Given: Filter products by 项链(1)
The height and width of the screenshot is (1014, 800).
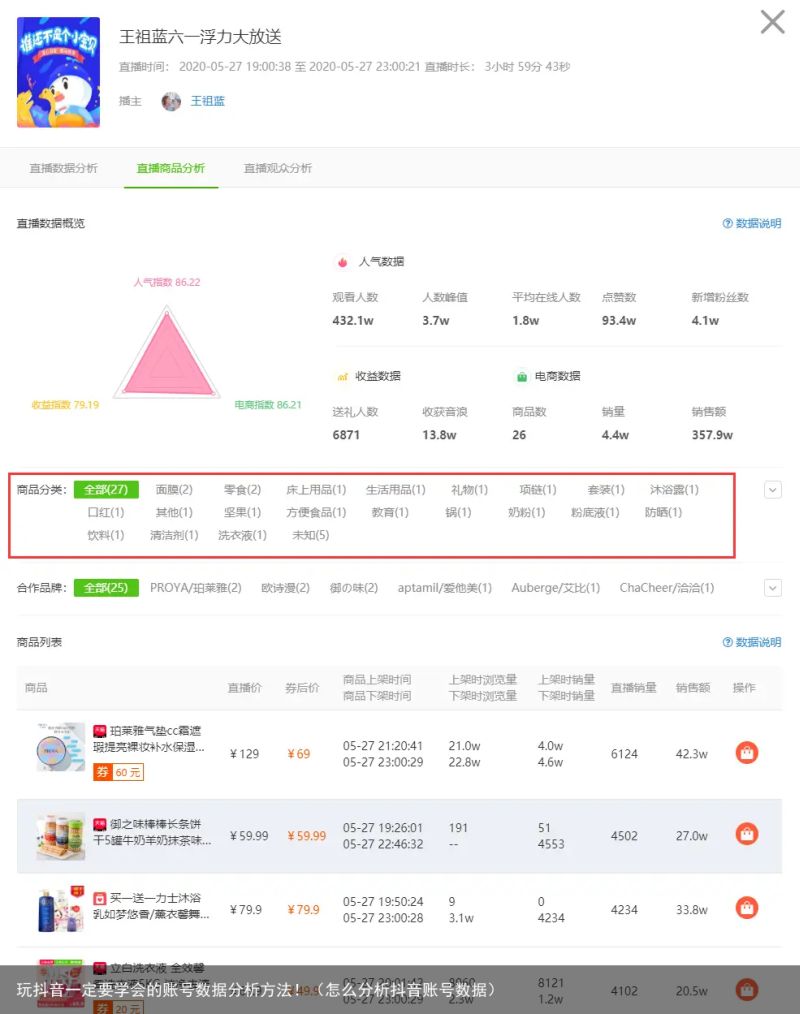Looking at the screenshot, I should 538,490.
